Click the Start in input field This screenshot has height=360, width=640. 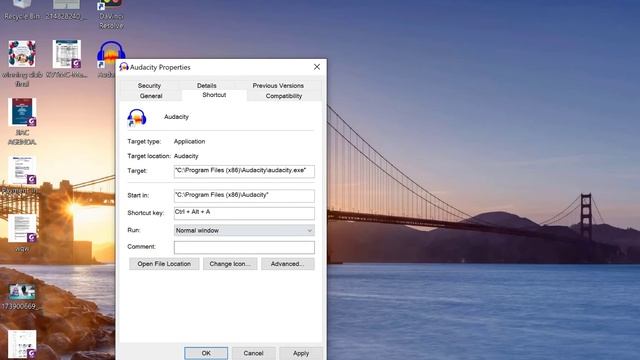click(244, 196)
